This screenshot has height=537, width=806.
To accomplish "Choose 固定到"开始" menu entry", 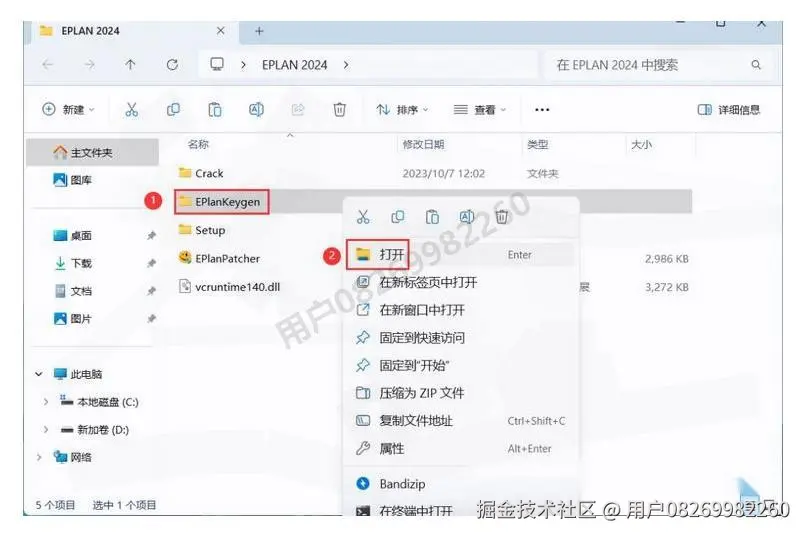I will pos(460,365).
